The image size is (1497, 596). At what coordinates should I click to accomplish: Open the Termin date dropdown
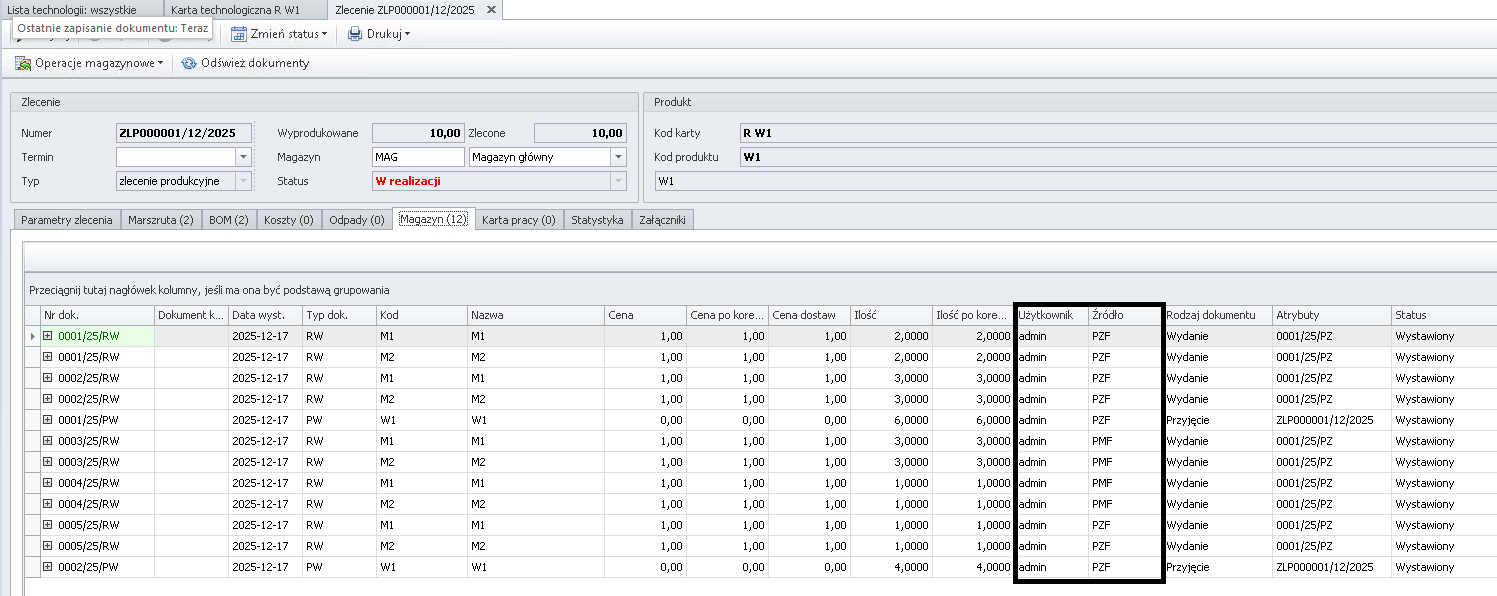point(242,157)
